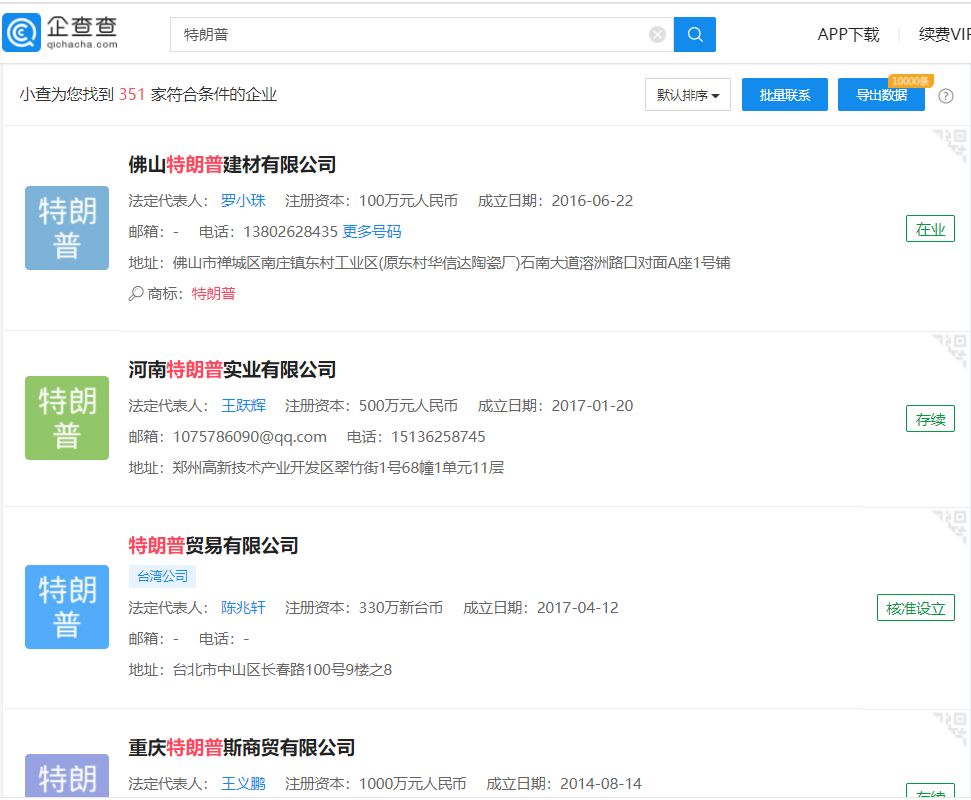Open the 续费VIP menu item
Viewport: 971px width, 800px height.
pos(944,35)
